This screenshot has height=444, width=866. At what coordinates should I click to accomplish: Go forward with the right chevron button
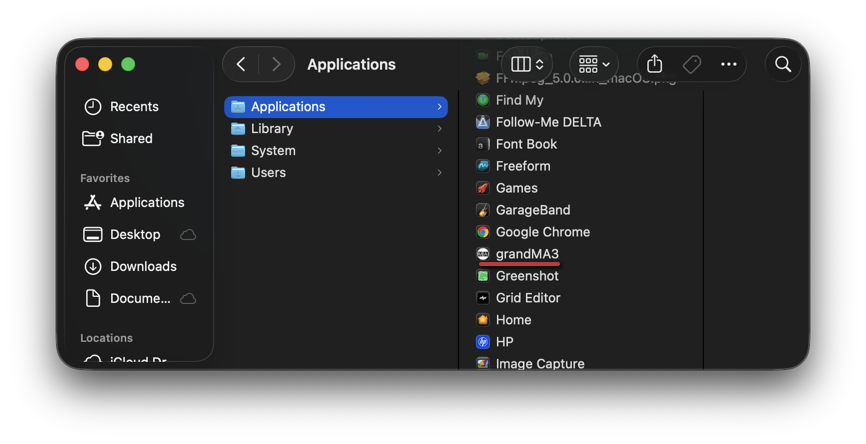point(276,65)
